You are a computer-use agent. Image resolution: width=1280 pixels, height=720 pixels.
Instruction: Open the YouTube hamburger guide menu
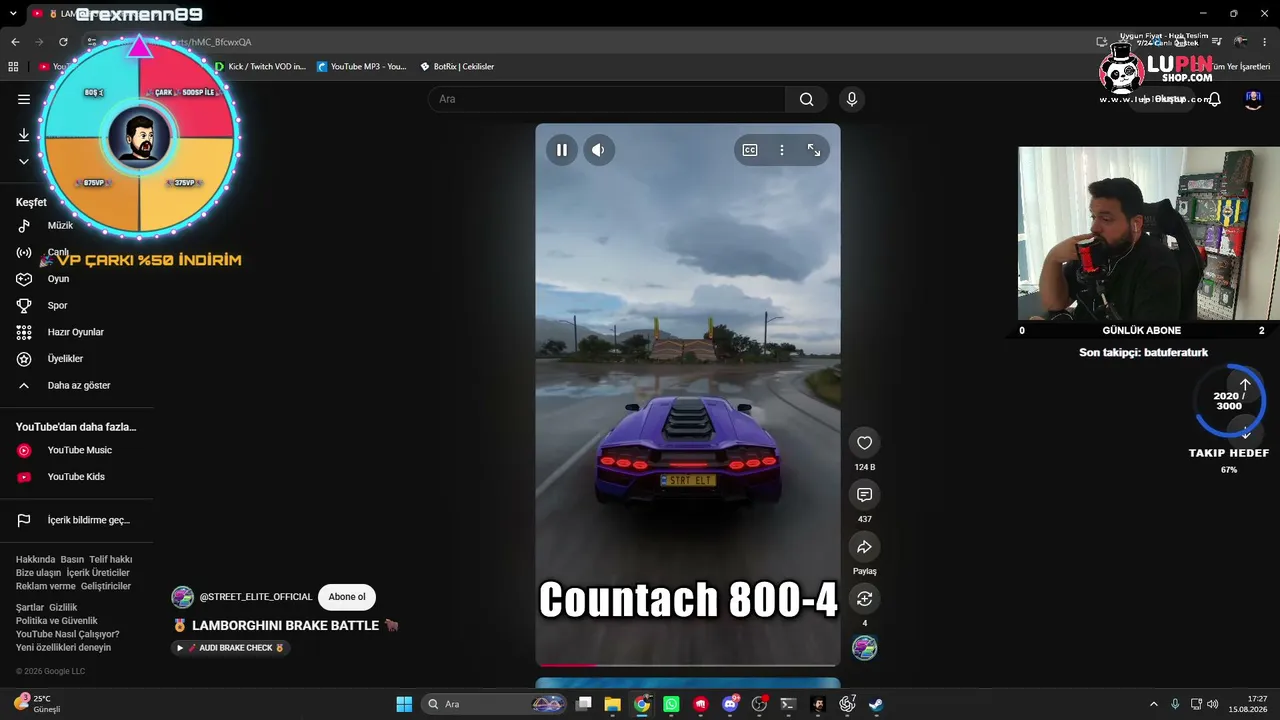click(x=24, y=99)
